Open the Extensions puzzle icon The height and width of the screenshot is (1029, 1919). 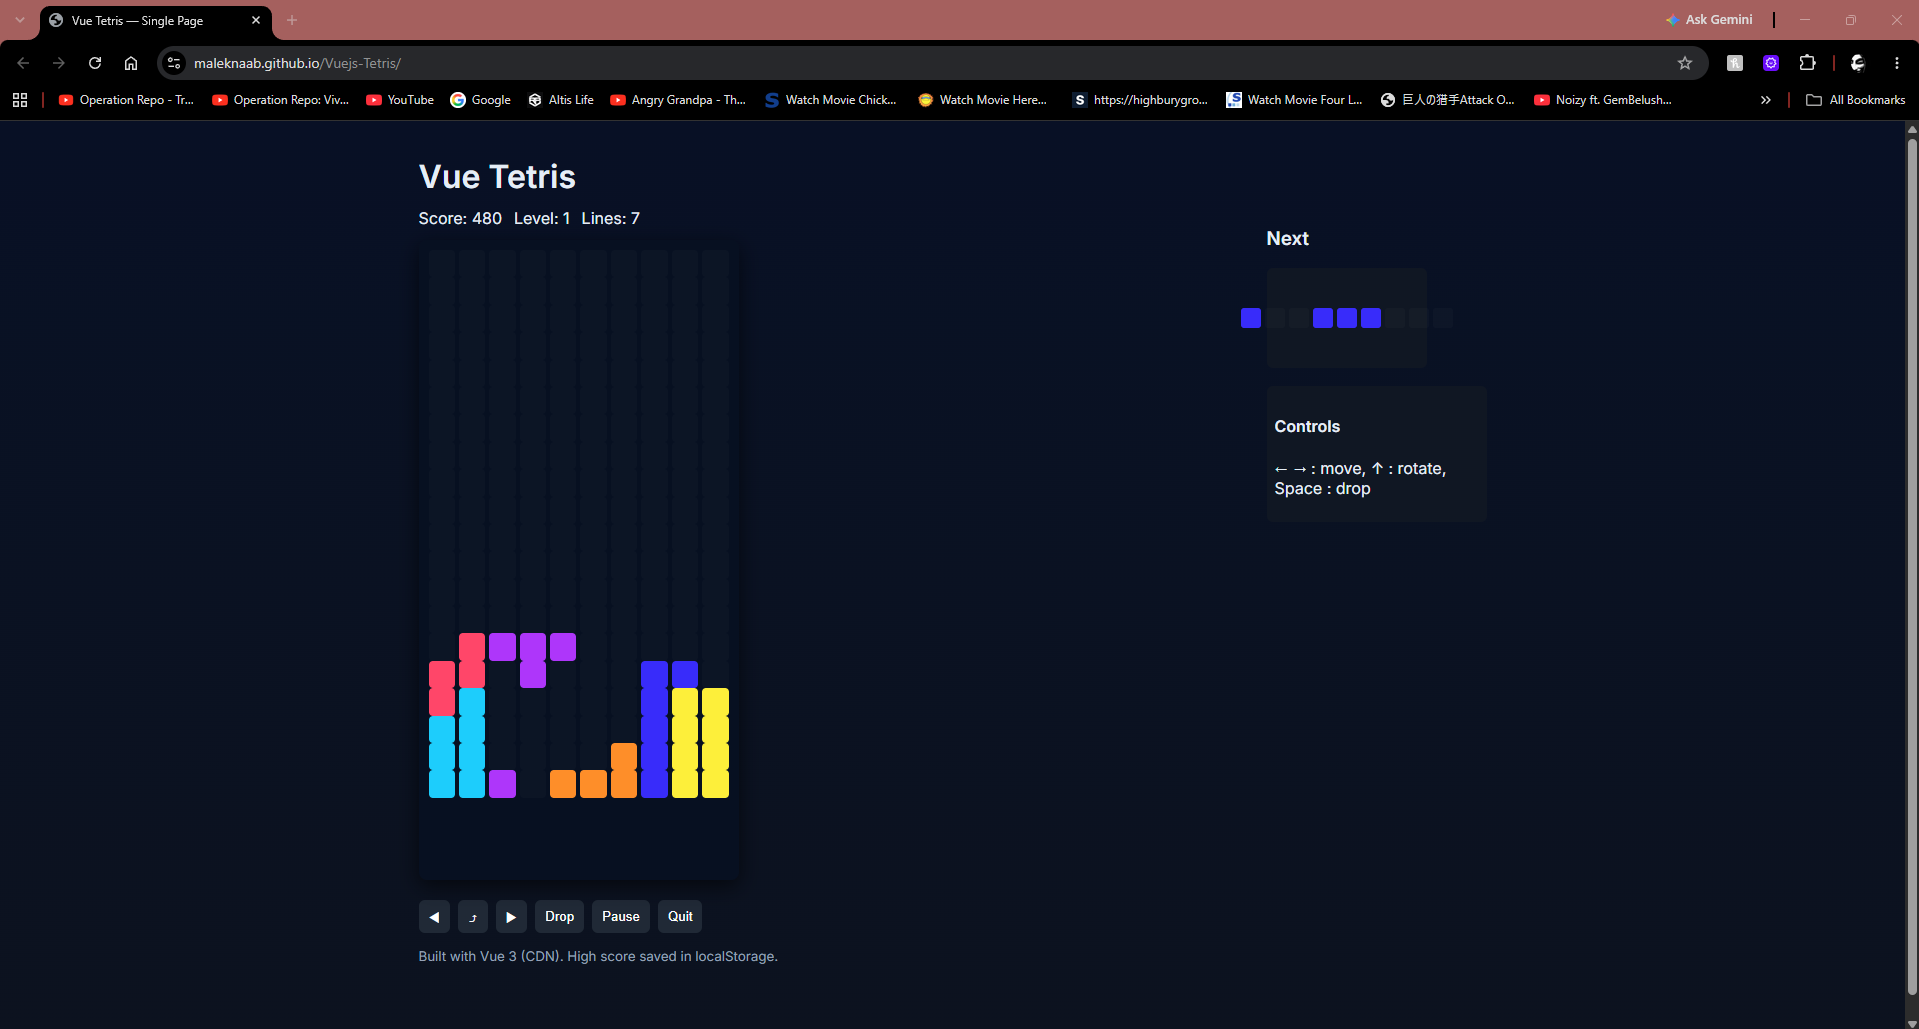point(1807,63)
